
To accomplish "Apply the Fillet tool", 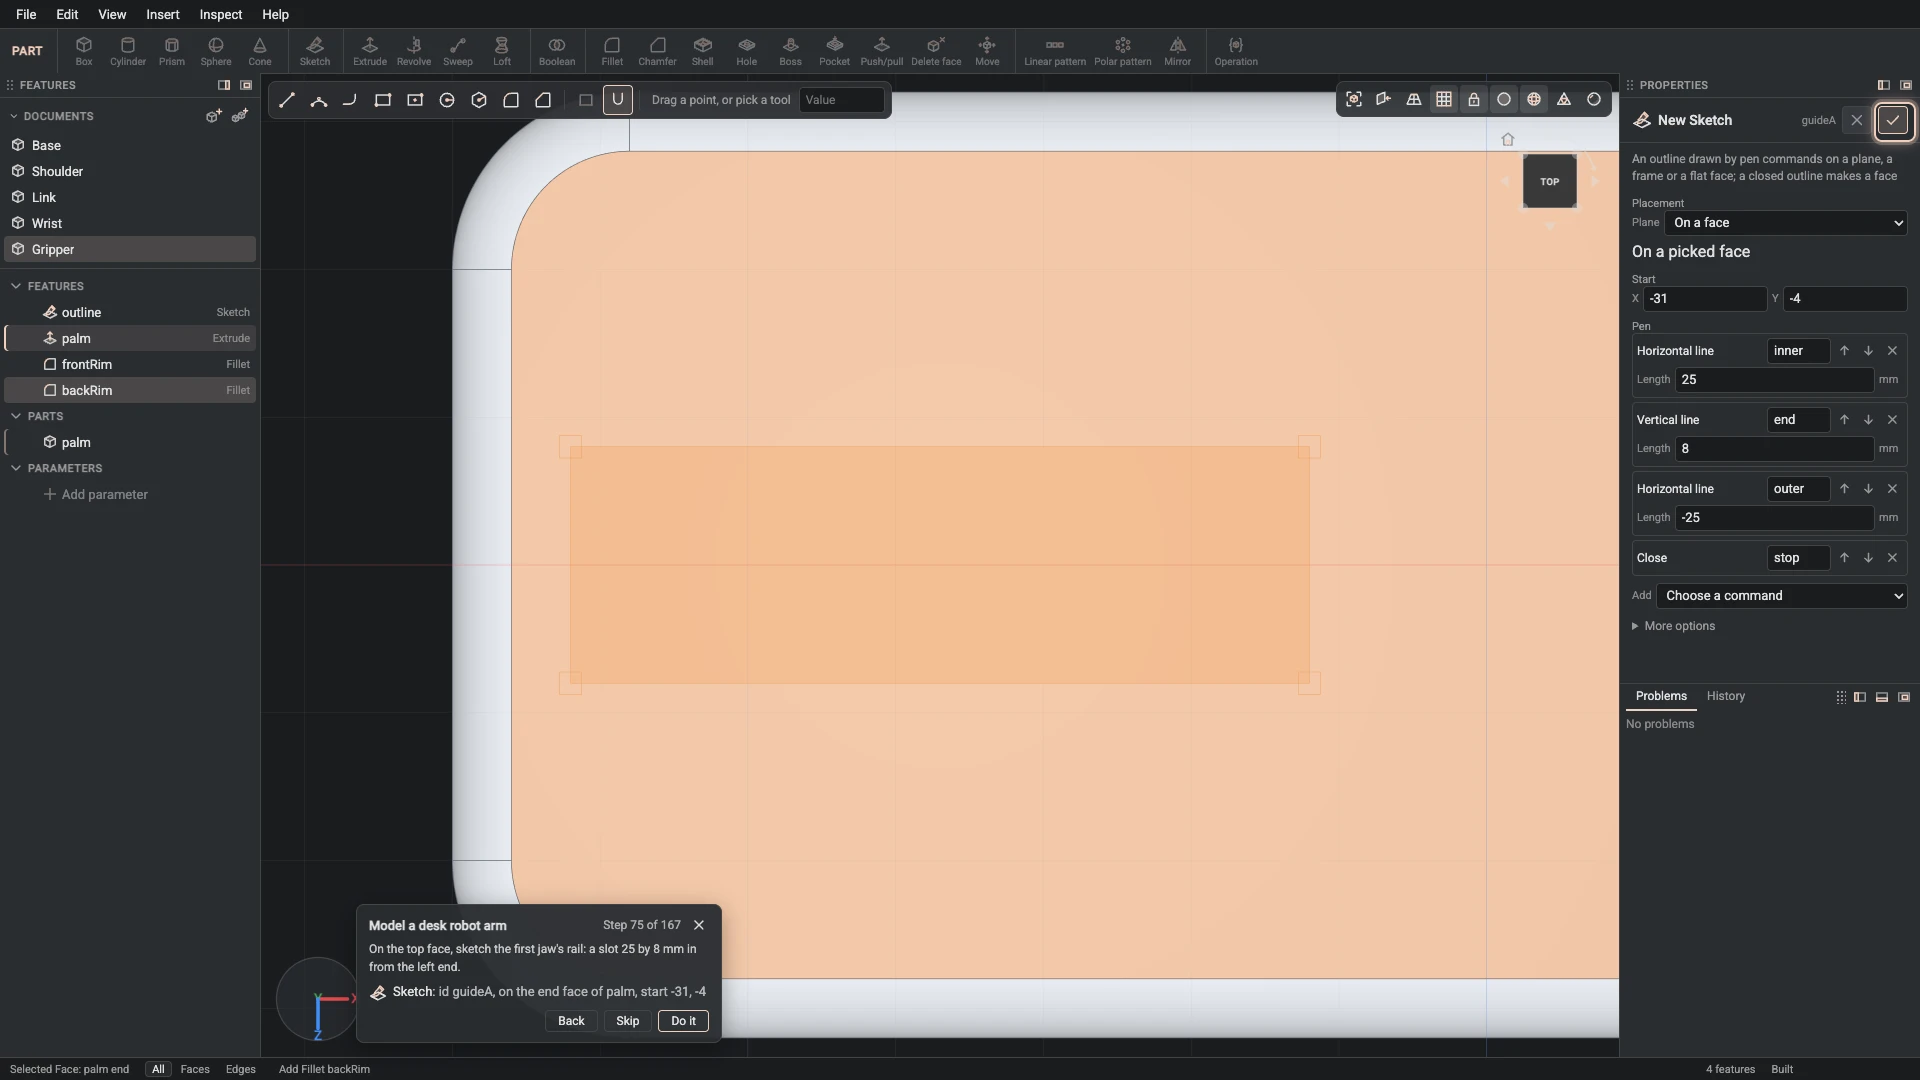I will [x=612, y=51].
